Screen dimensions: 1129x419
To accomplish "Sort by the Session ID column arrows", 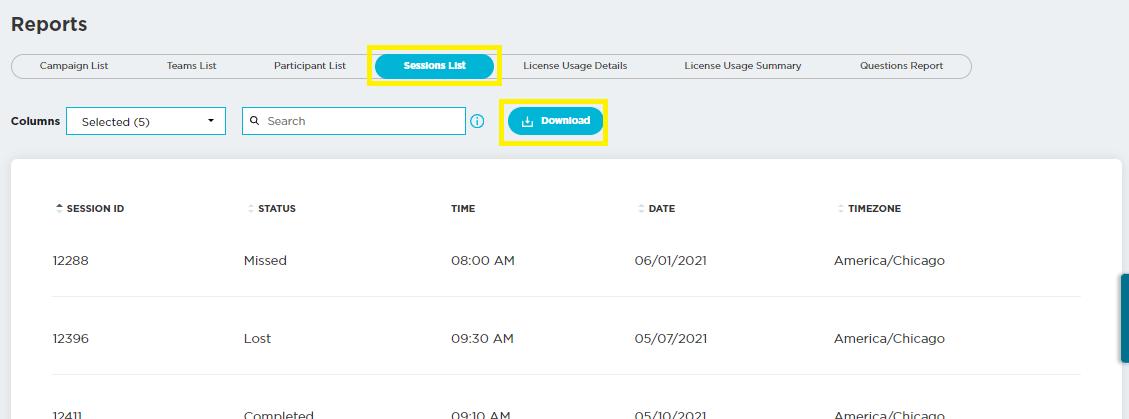I will (x=59, y=209).
